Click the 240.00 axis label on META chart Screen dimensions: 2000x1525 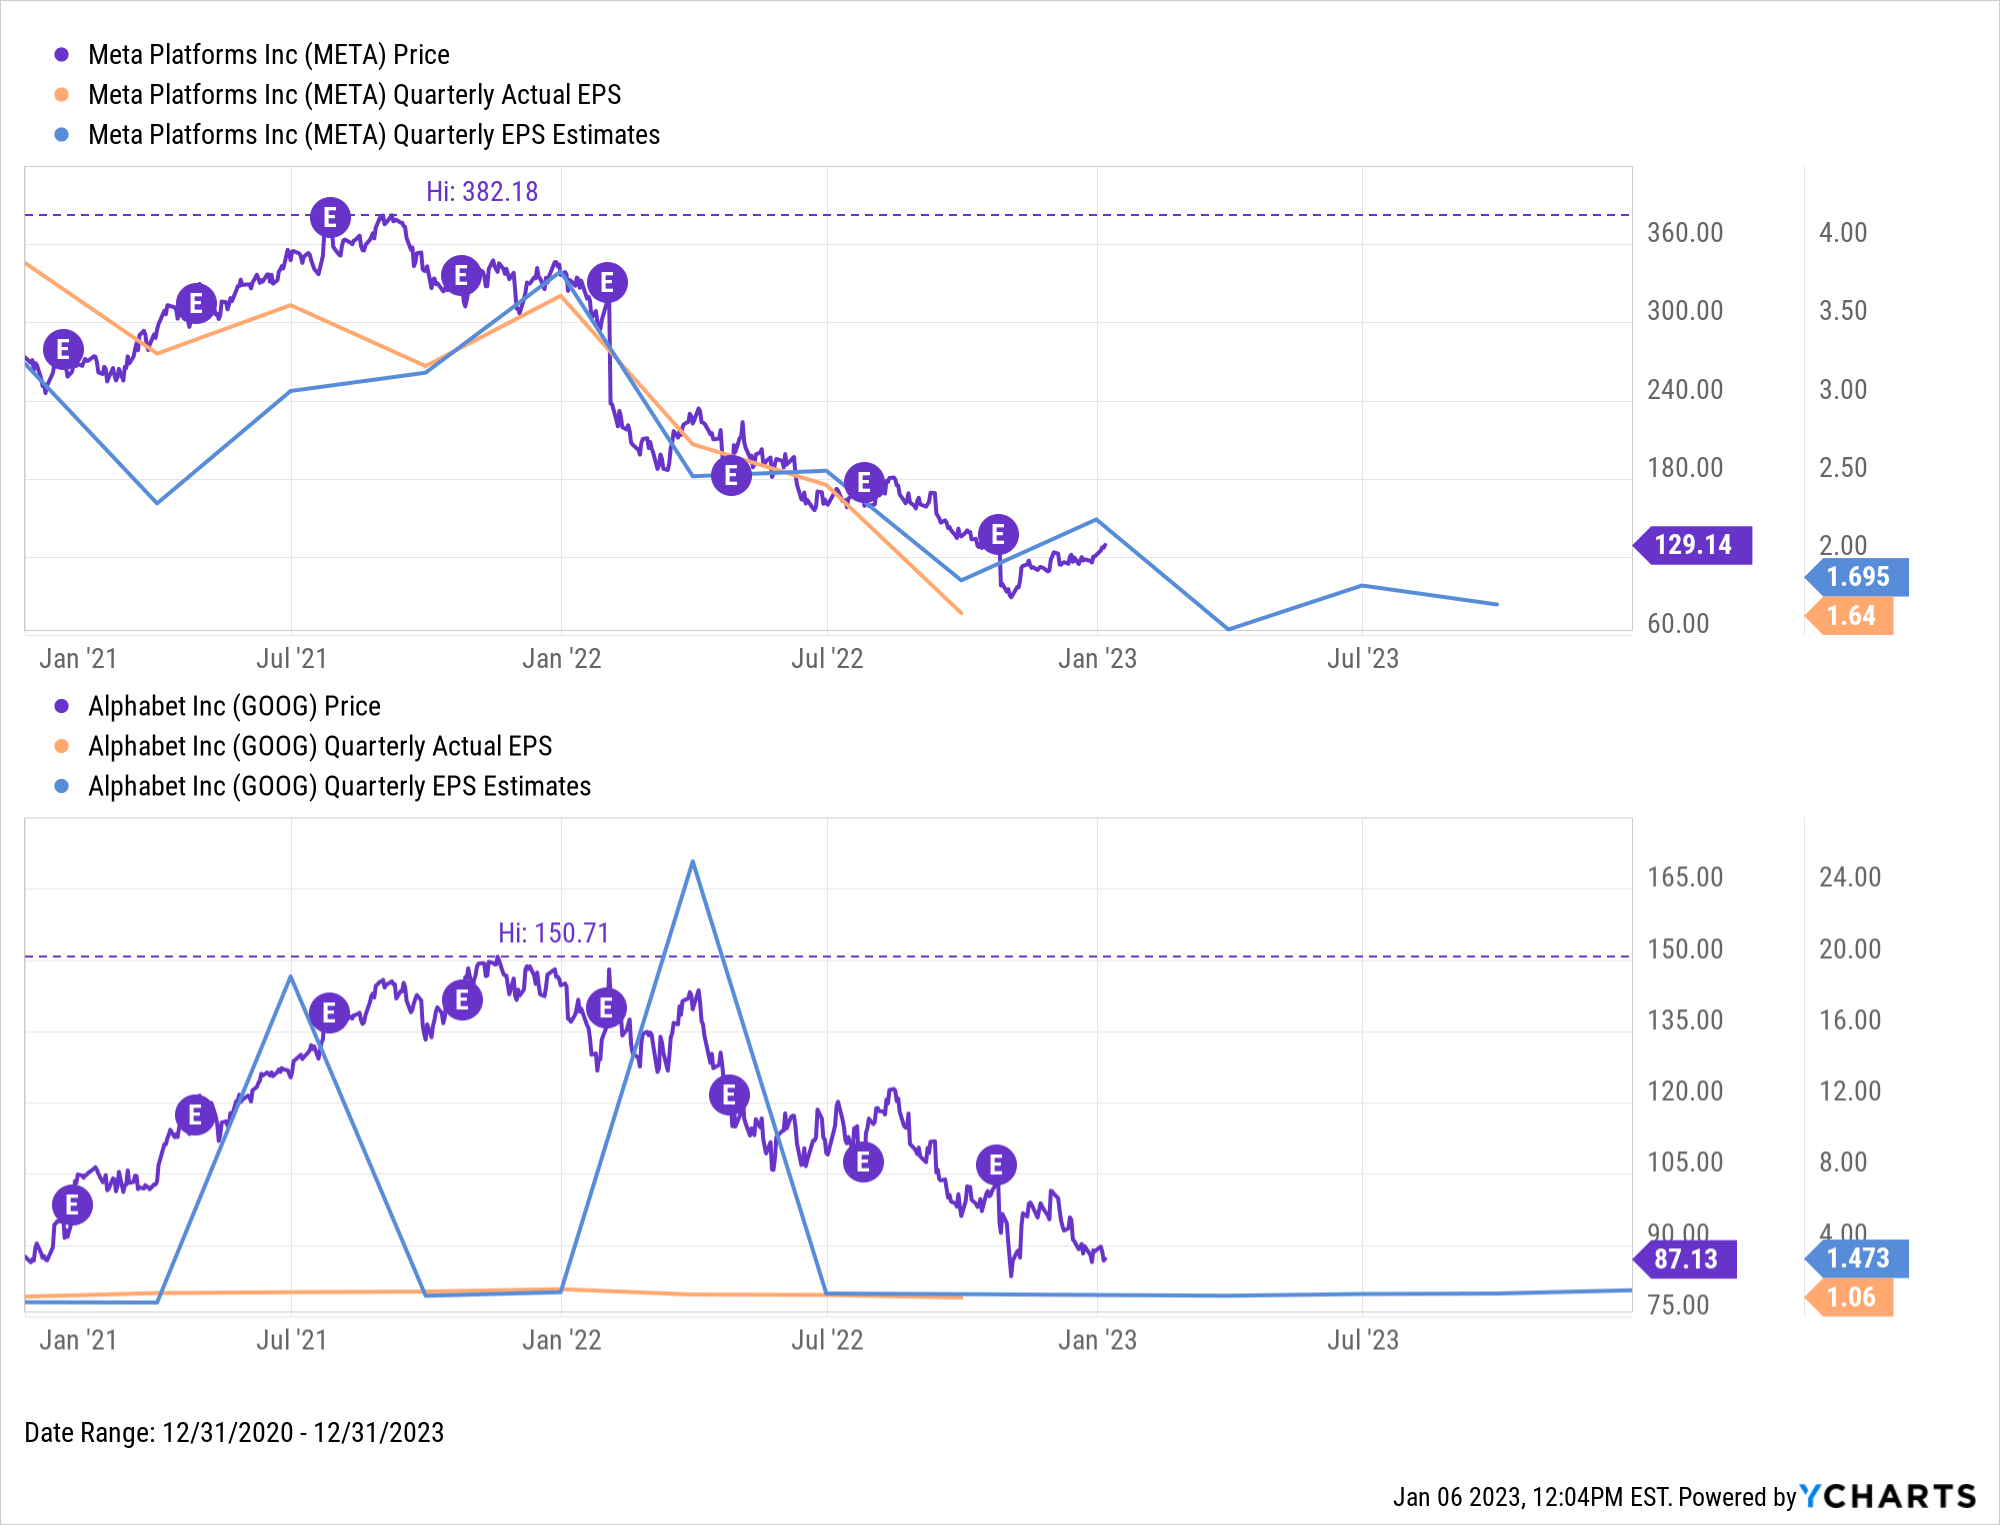tap(1685, 390)
